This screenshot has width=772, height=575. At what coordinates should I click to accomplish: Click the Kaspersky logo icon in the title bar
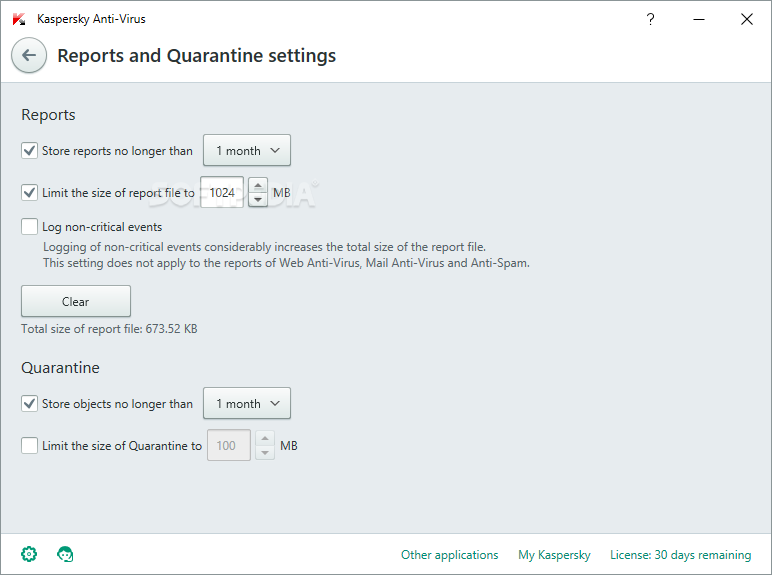(x=19, y=19)
